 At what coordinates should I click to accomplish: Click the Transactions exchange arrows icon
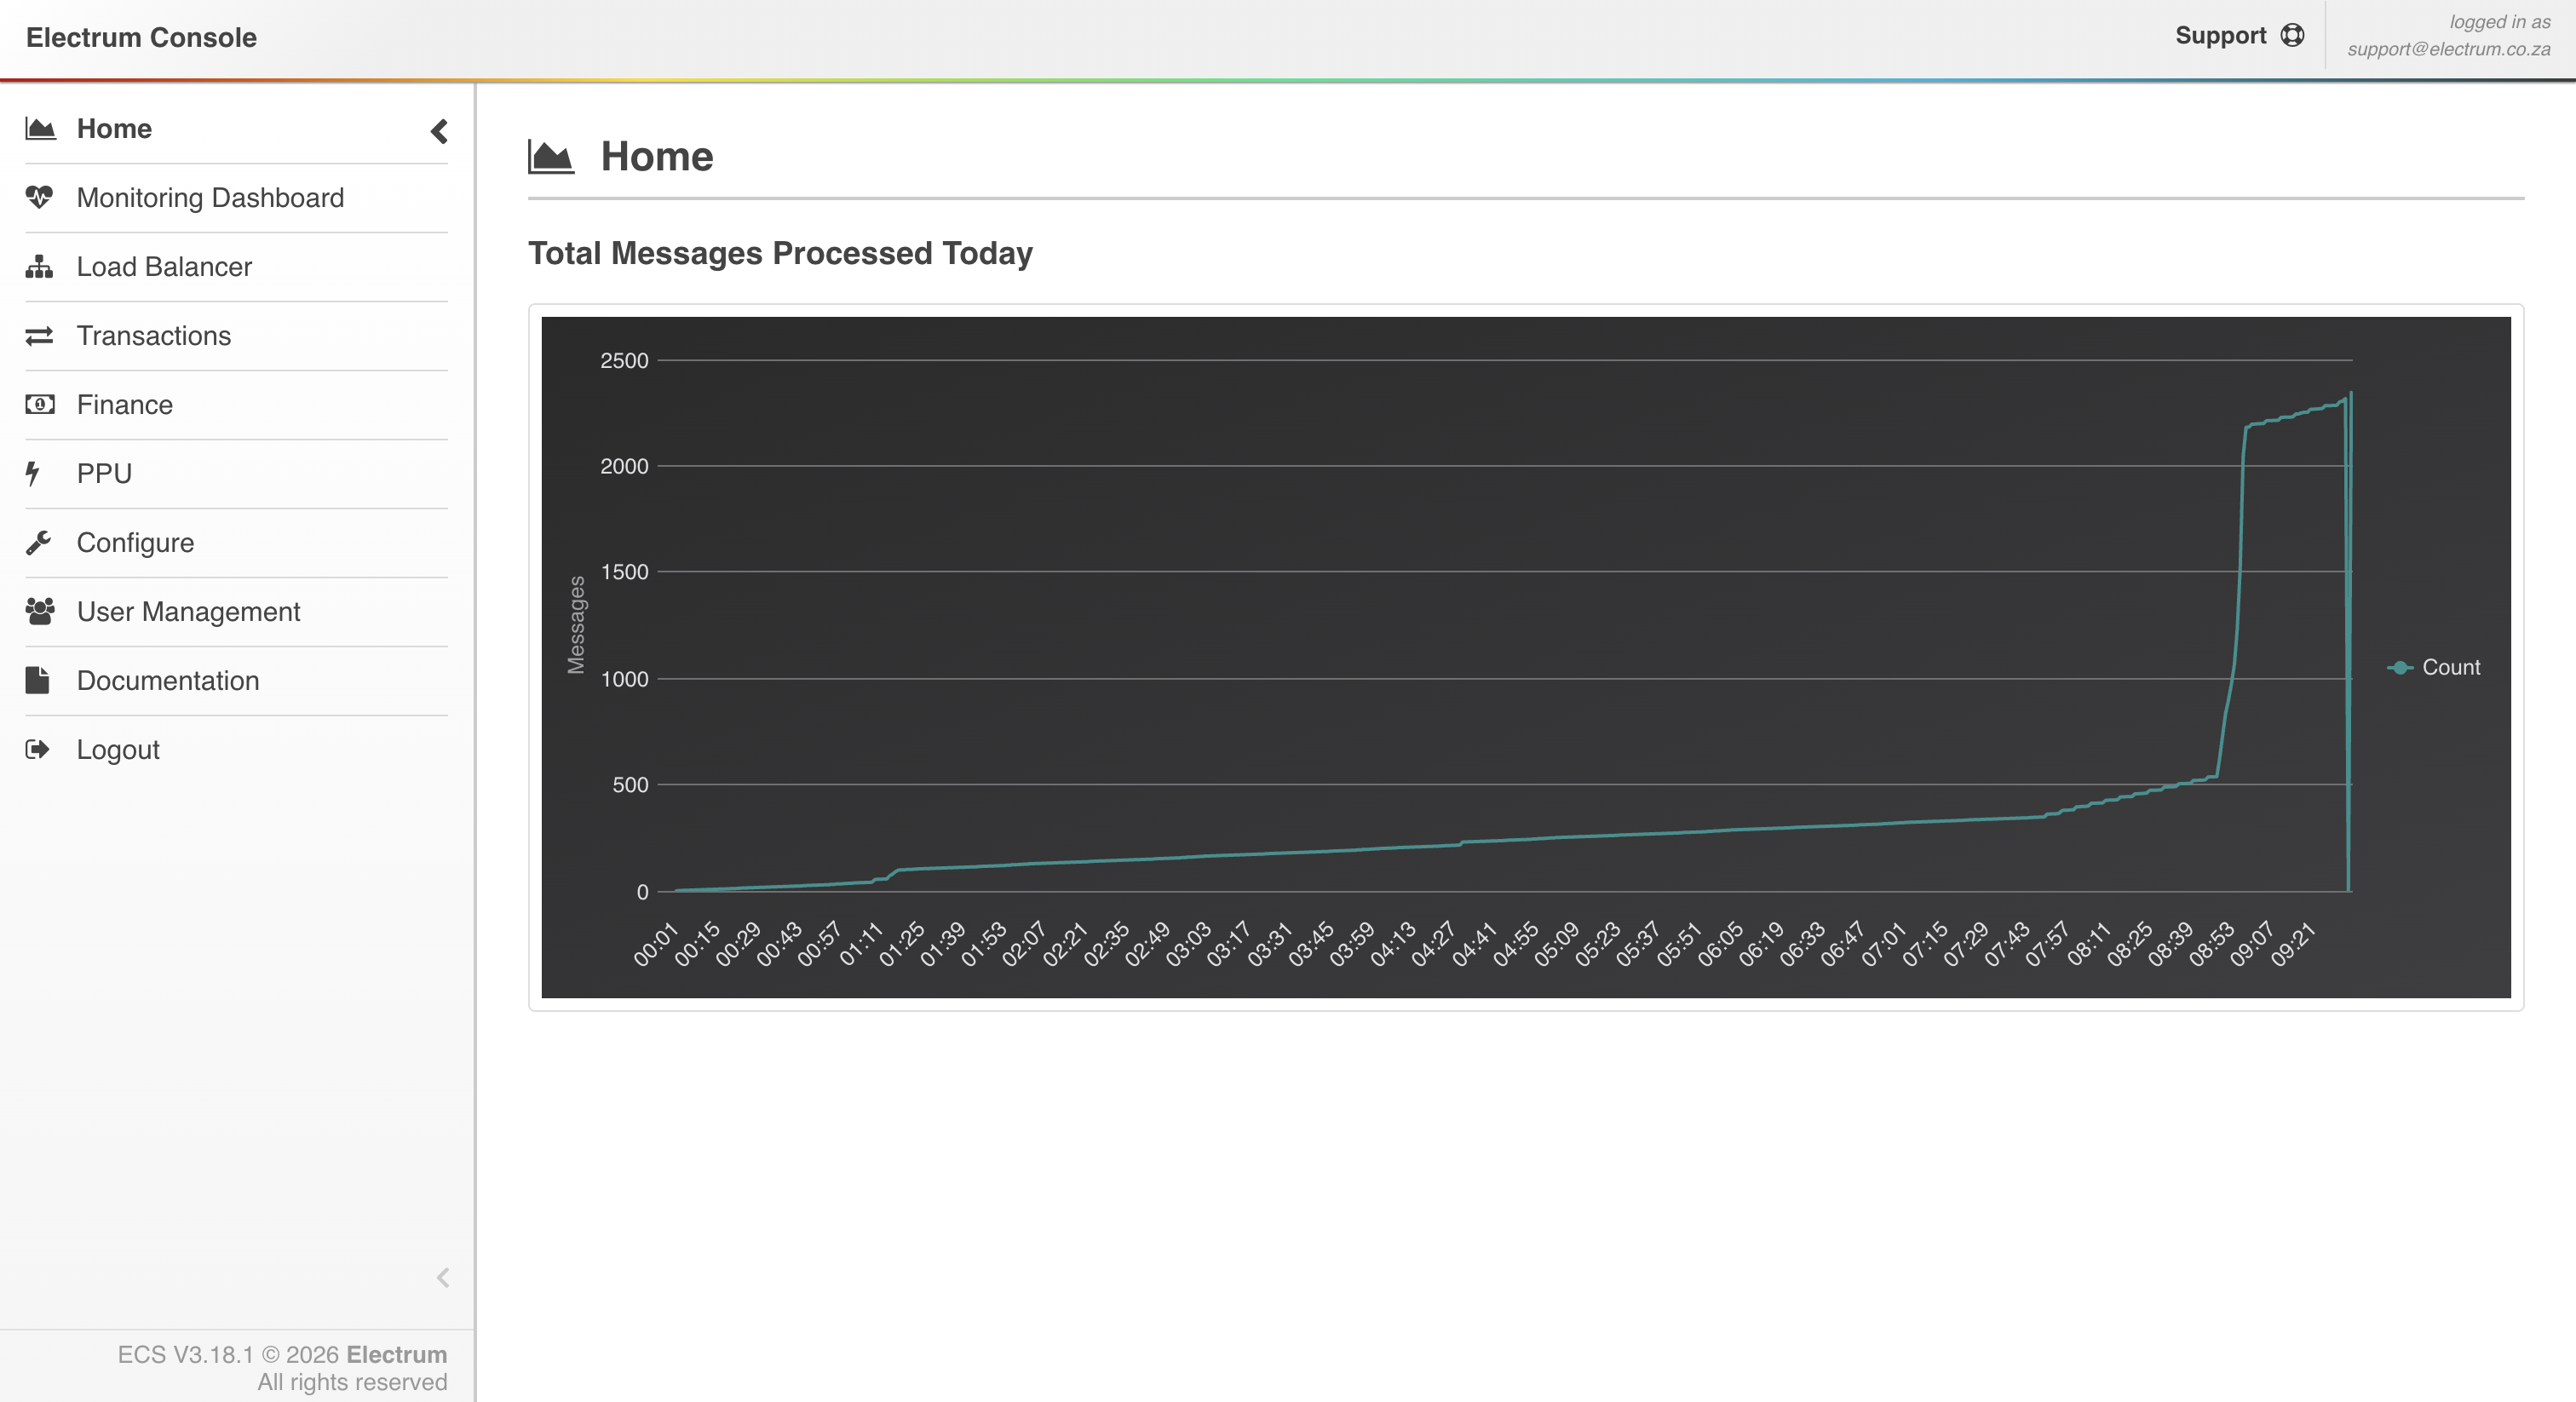39,336
